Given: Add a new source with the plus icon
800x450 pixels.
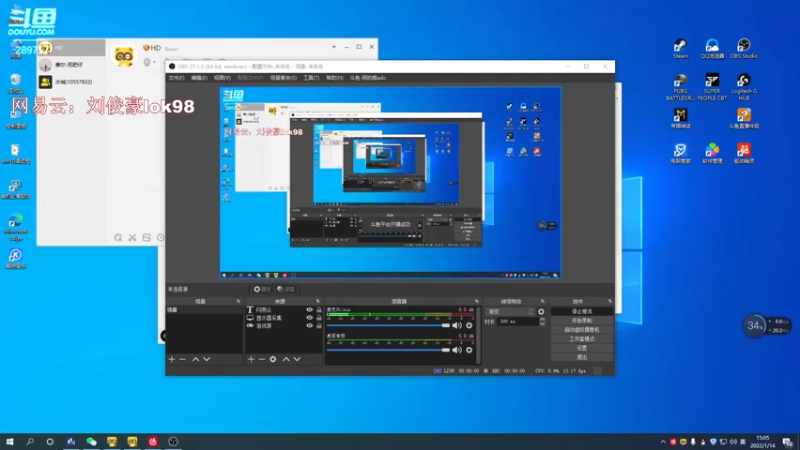Looking at the screenshot, I should 251,359.
